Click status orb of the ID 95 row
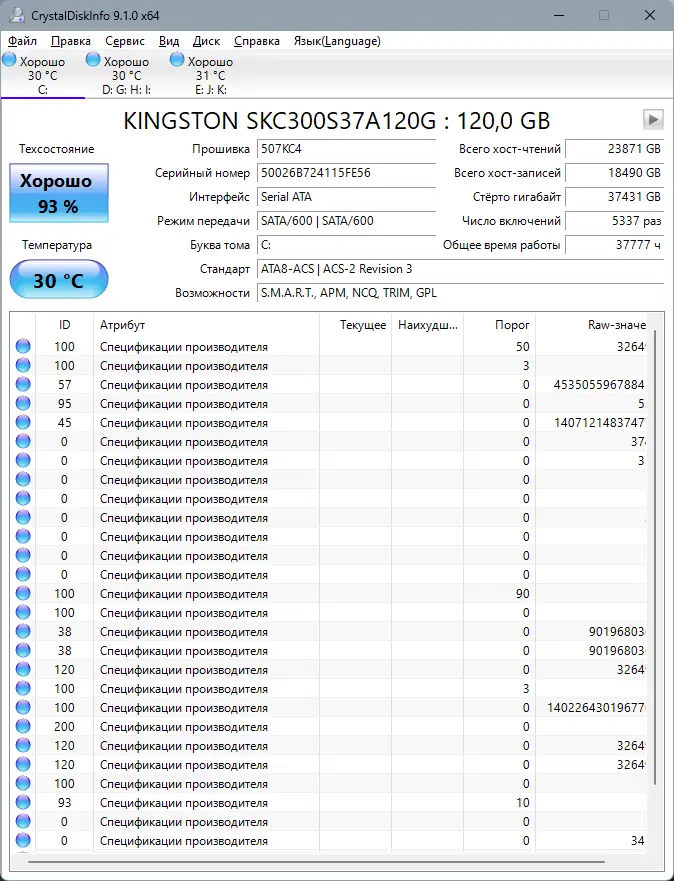 click(23, 404)
